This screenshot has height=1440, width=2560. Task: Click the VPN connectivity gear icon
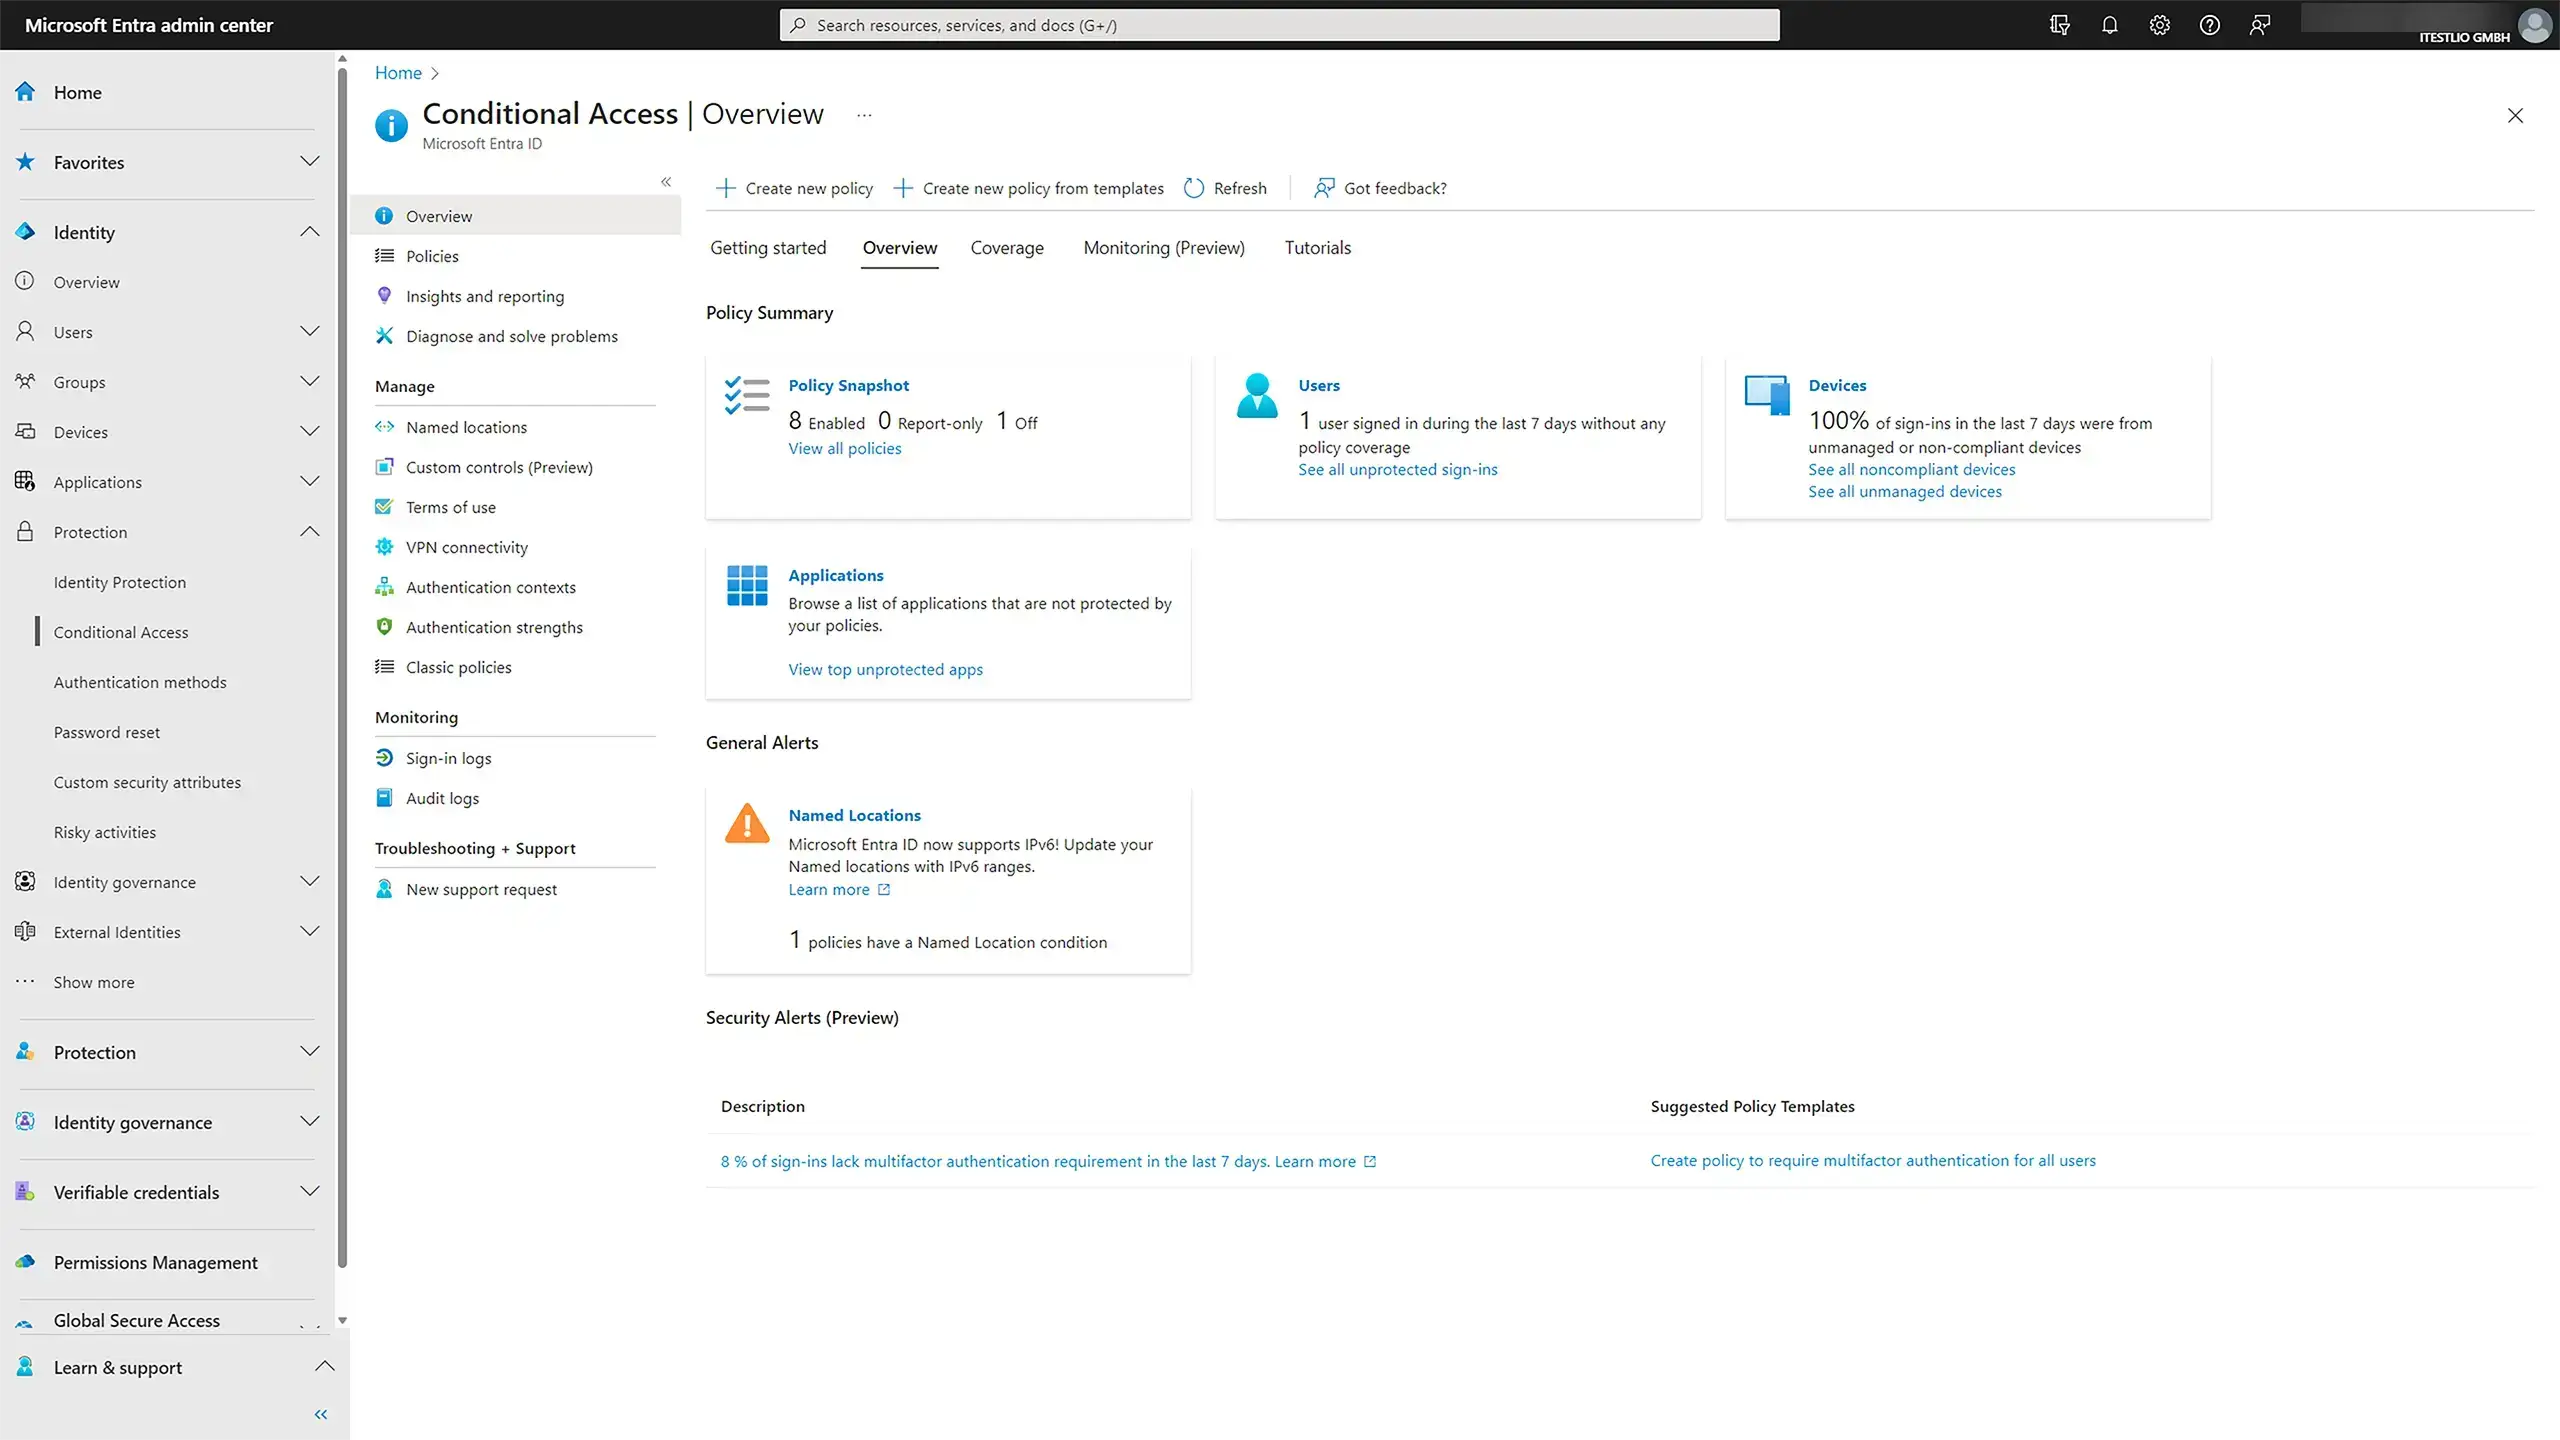click(384, 547)
